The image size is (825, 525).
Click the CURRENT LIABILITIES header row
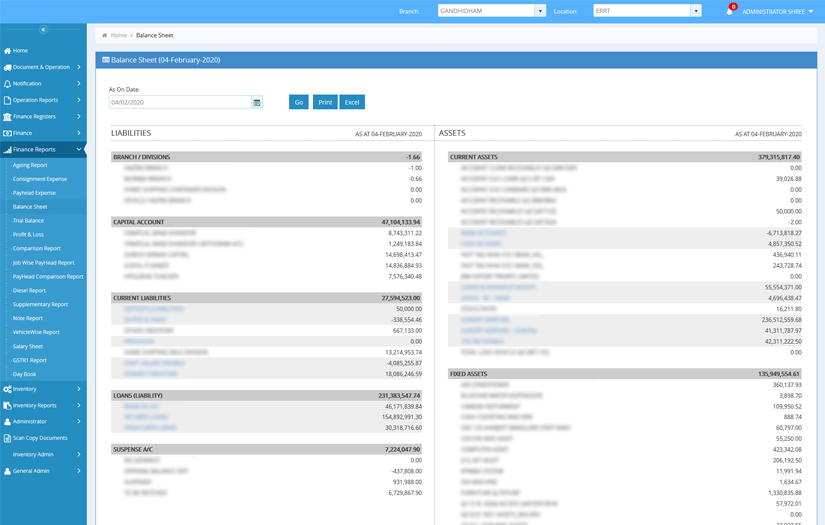tap(267, 298)
